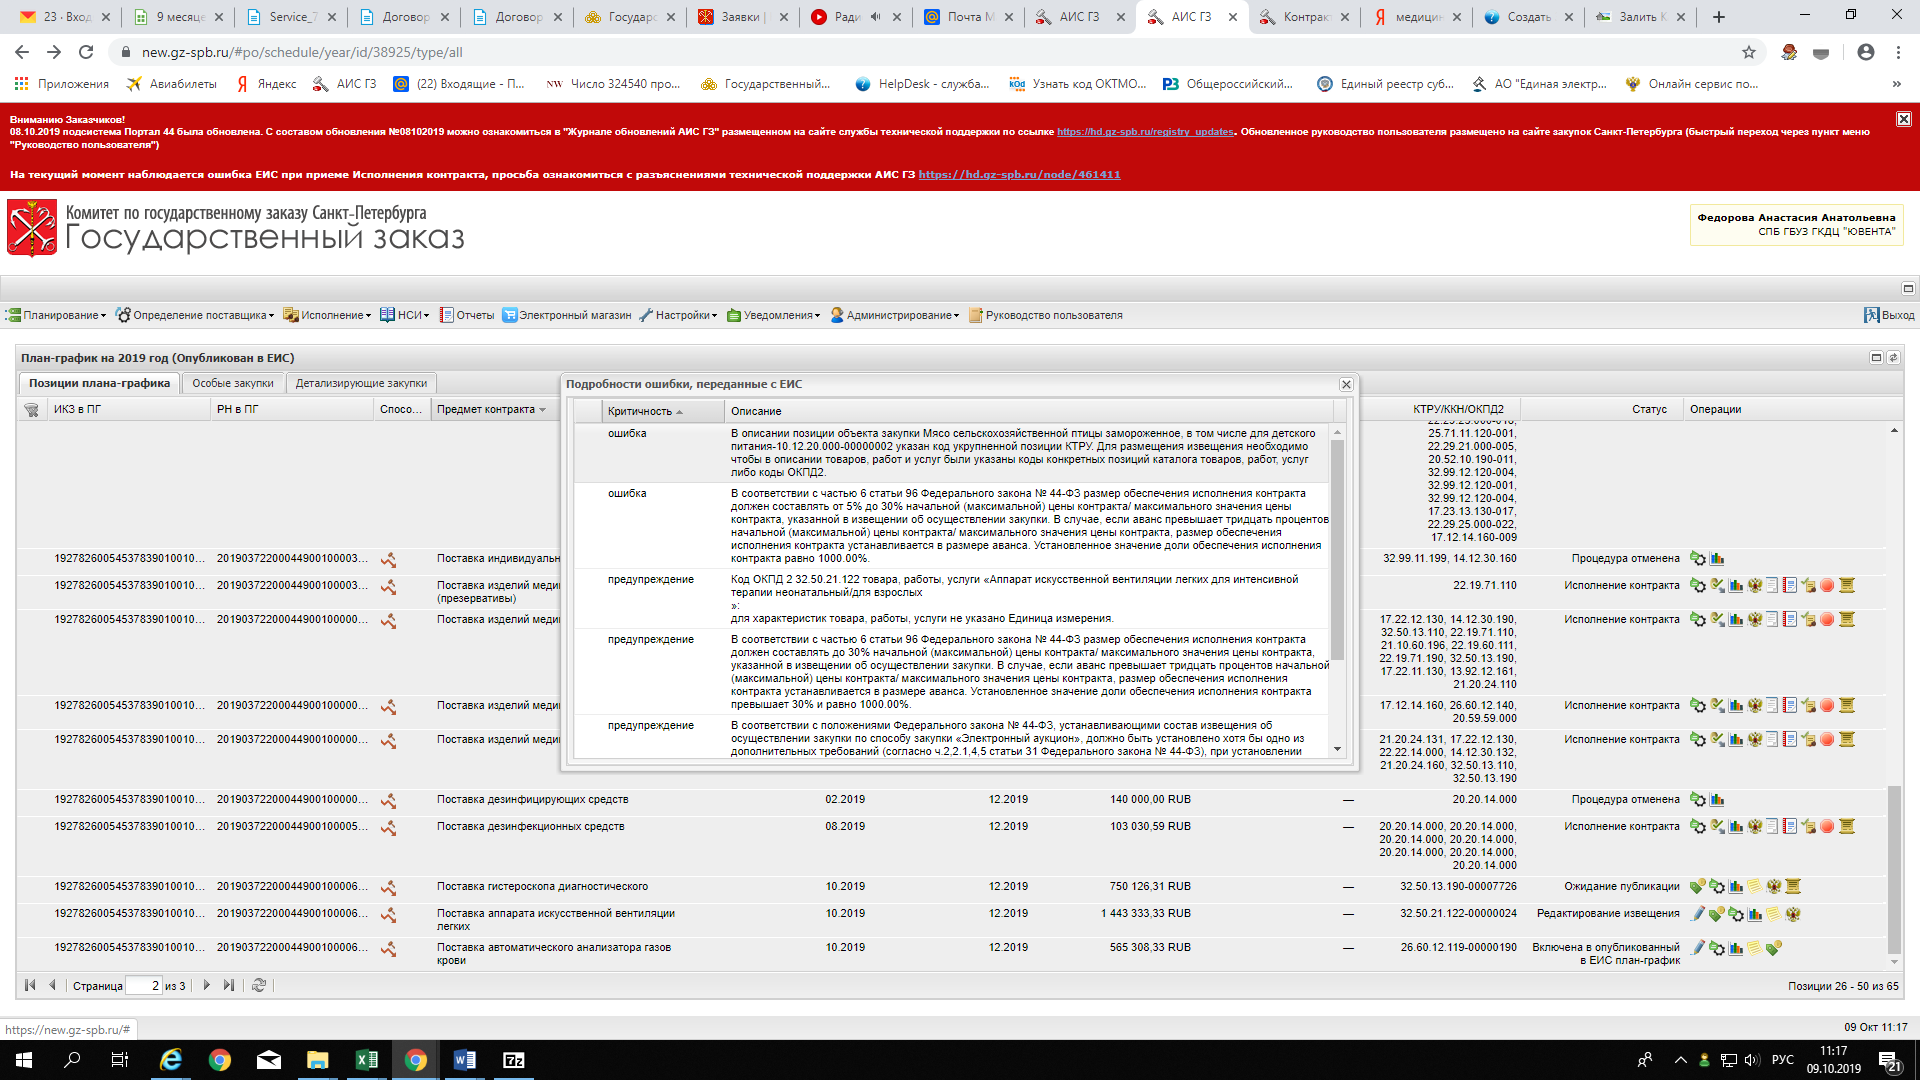Sort by Критичность column header
Screen dimensions: 1920x1080
pos(640,412)
